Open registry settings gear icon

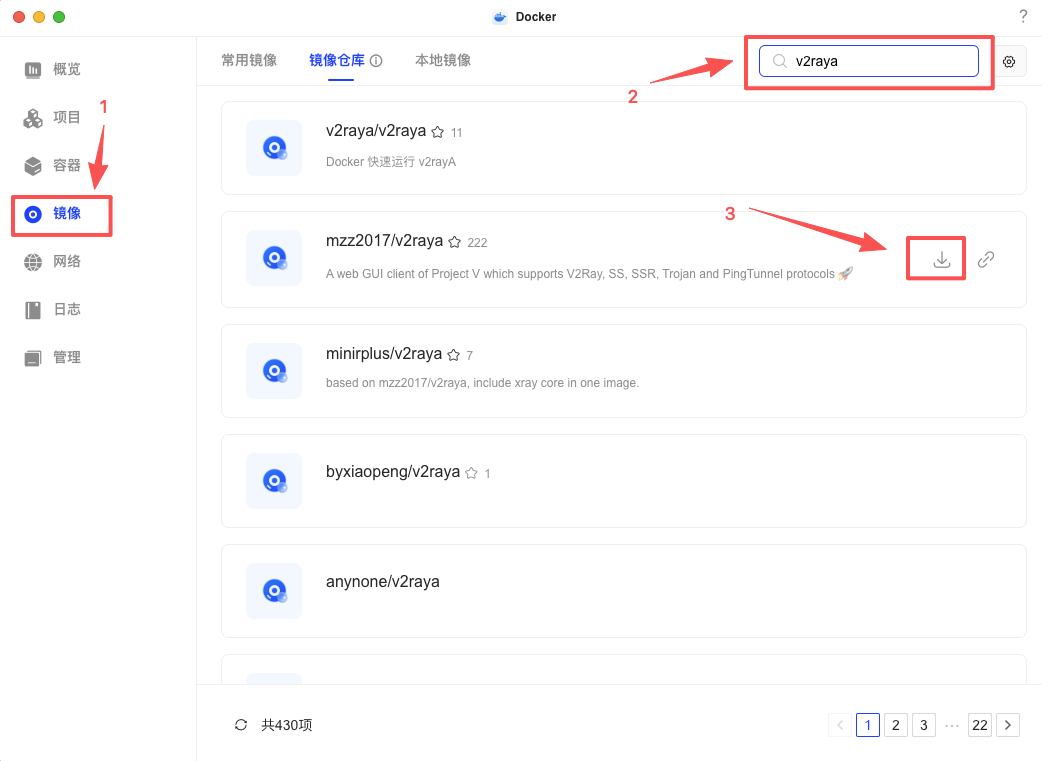point(1009,62)
